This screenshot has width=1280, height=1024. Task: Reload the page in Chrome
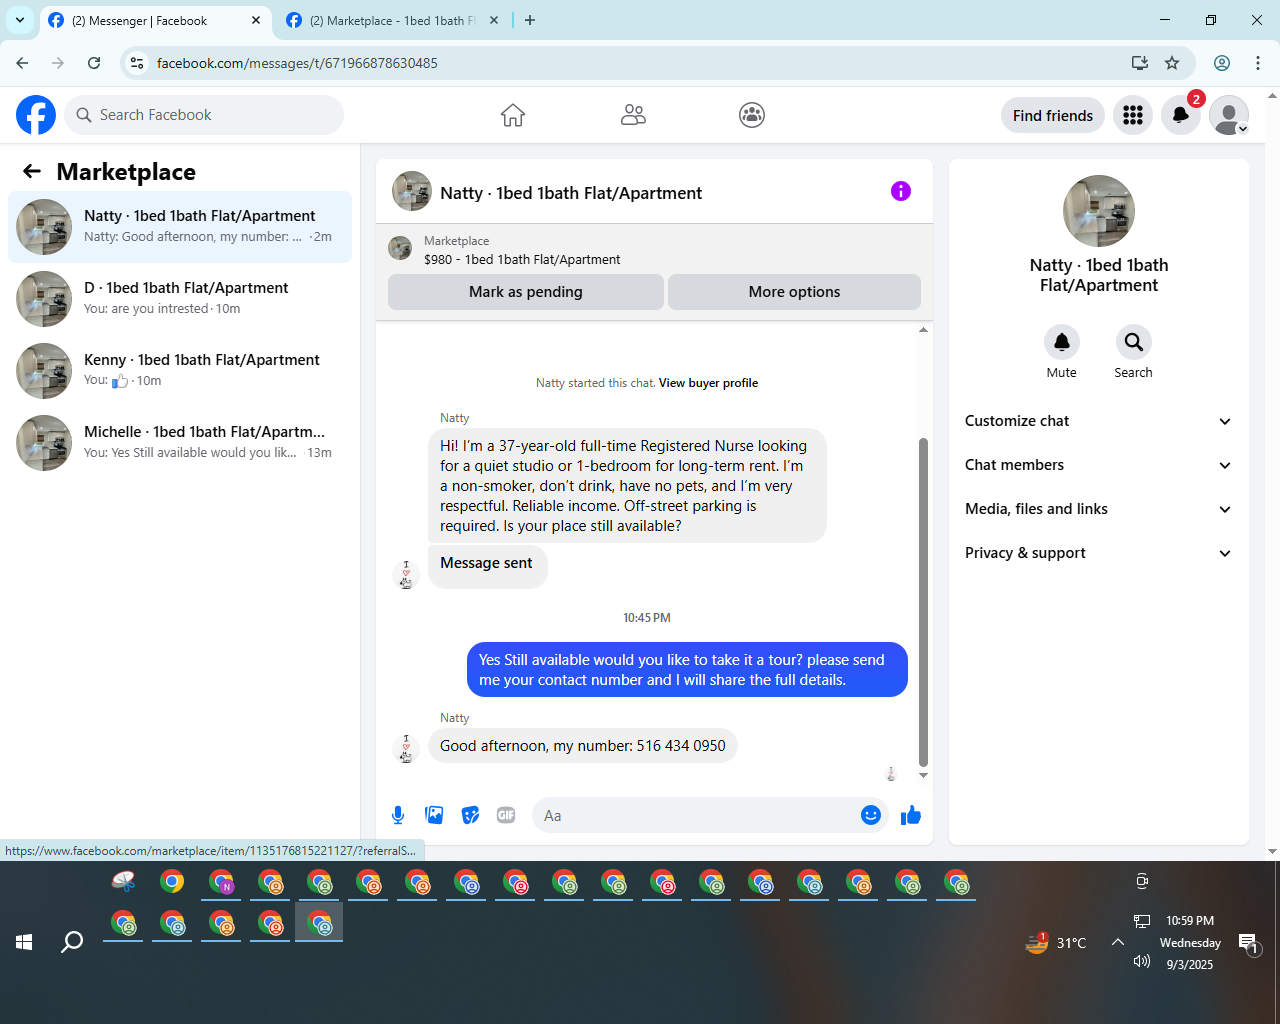[x=94, y=63]
